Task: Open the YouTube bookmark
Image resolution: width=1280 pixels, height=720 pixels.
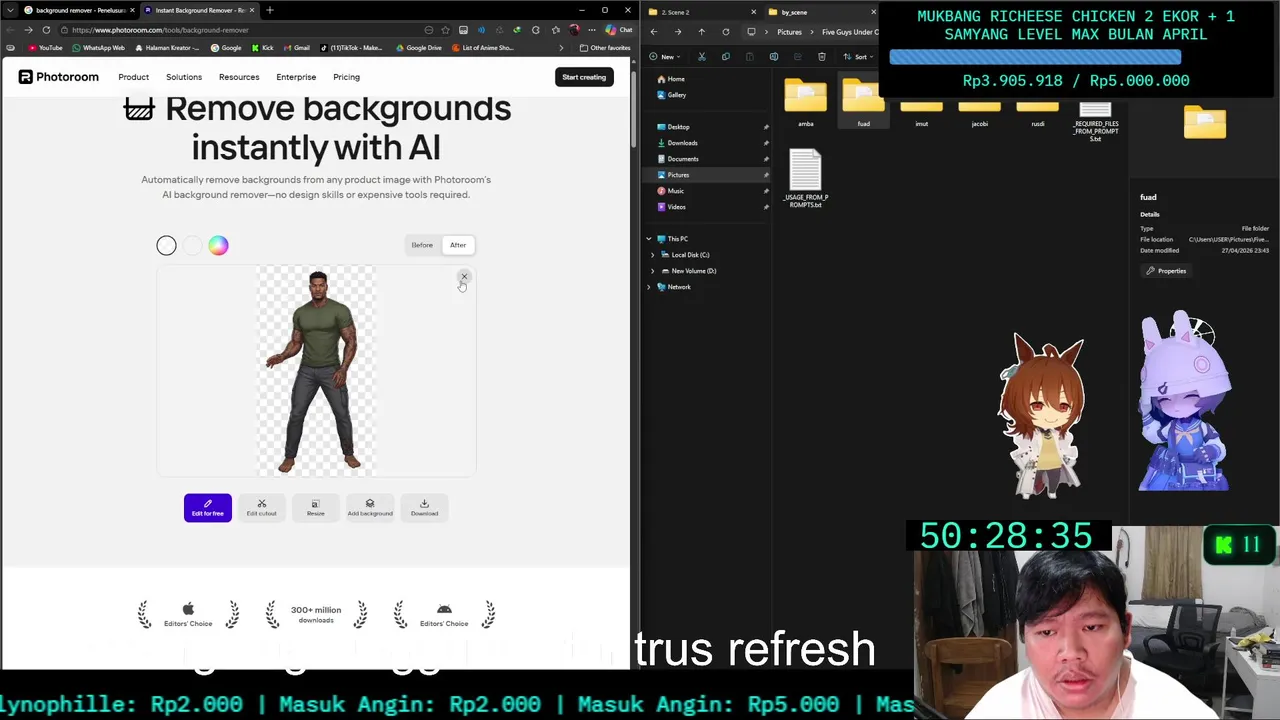Action: click(x=45, y=48)
